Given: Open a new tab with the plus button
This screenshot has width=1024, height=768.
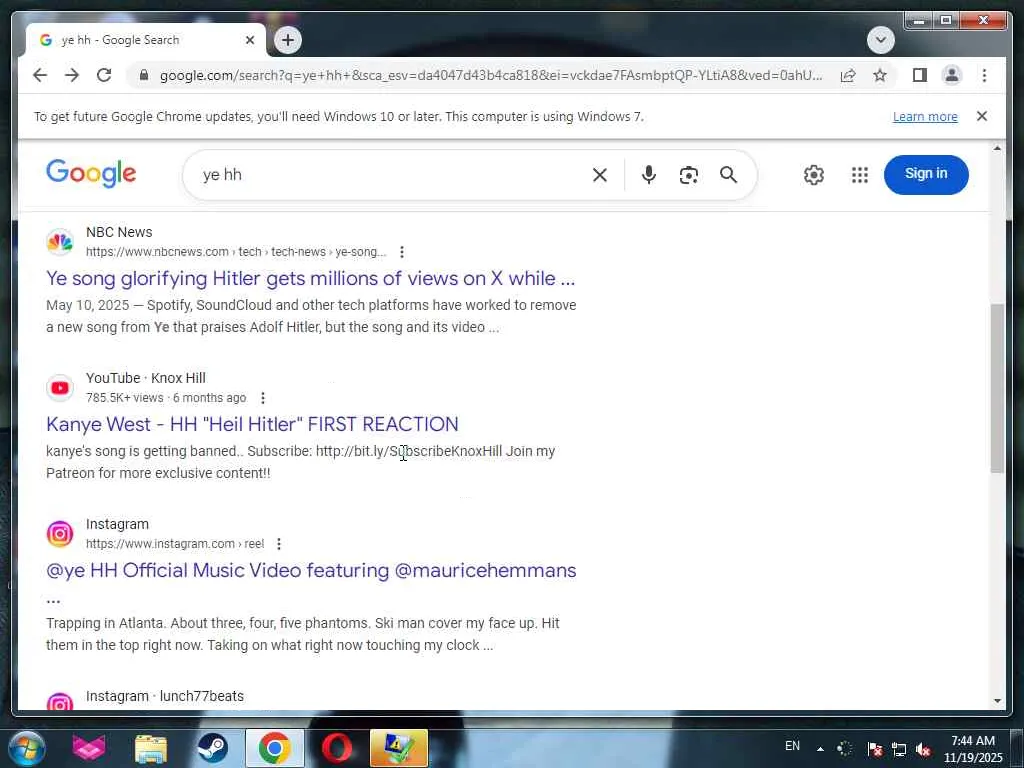Looking at the screenshot, I should click(x=287, y=40).
